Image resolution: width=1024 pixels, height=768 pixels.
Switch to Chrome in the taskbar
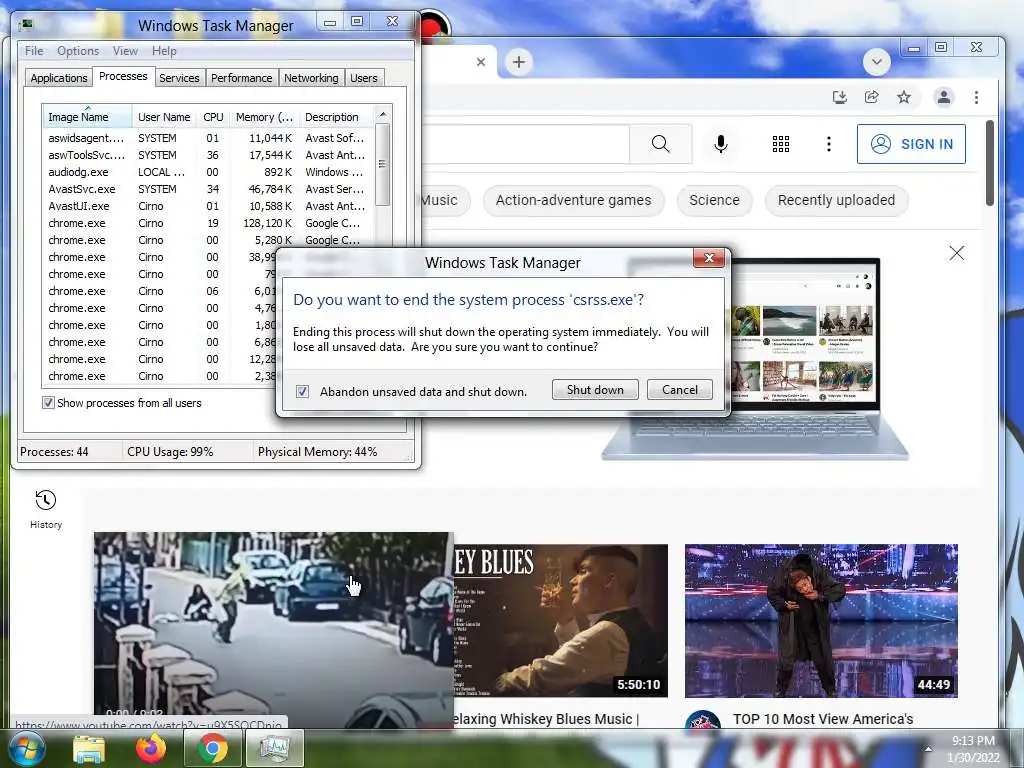(213, 748)
